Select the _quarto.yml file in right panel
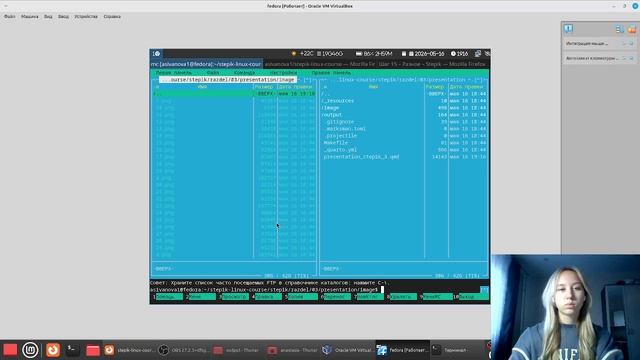640x360 pixels. tap(340, 150)
